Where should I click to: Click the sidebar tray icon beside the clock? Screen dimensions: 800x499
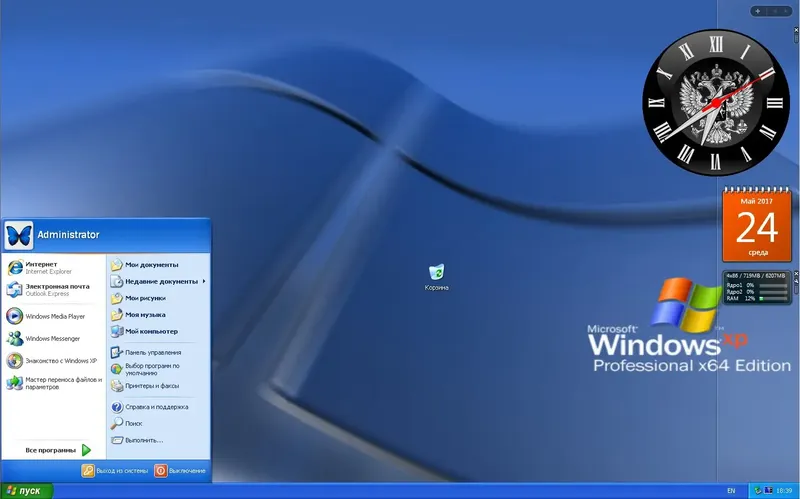[768, 491]
